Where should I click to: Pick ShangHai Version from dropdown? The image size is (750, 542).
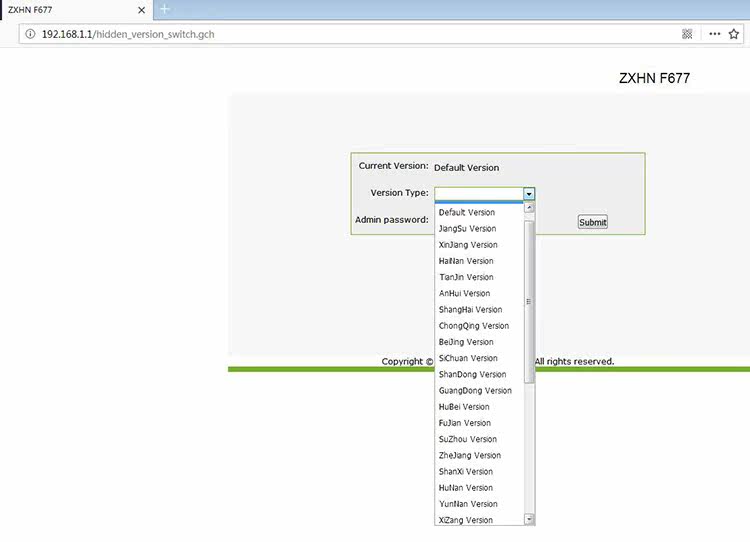(479, 310)
